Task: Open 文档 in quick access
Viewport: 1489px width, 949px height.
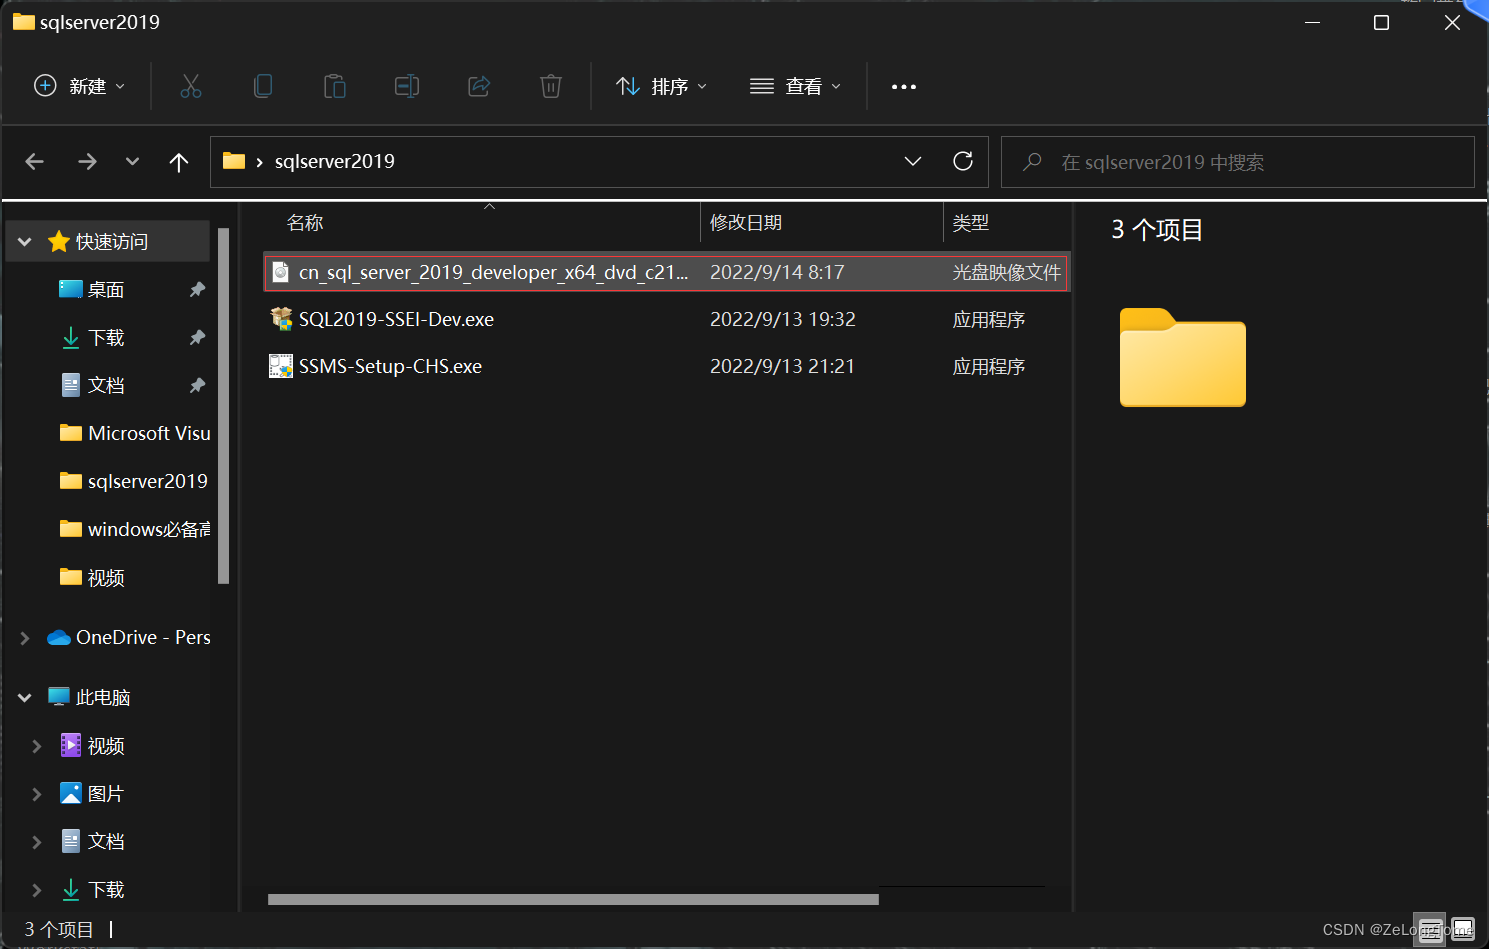Action: pos(106,386)
